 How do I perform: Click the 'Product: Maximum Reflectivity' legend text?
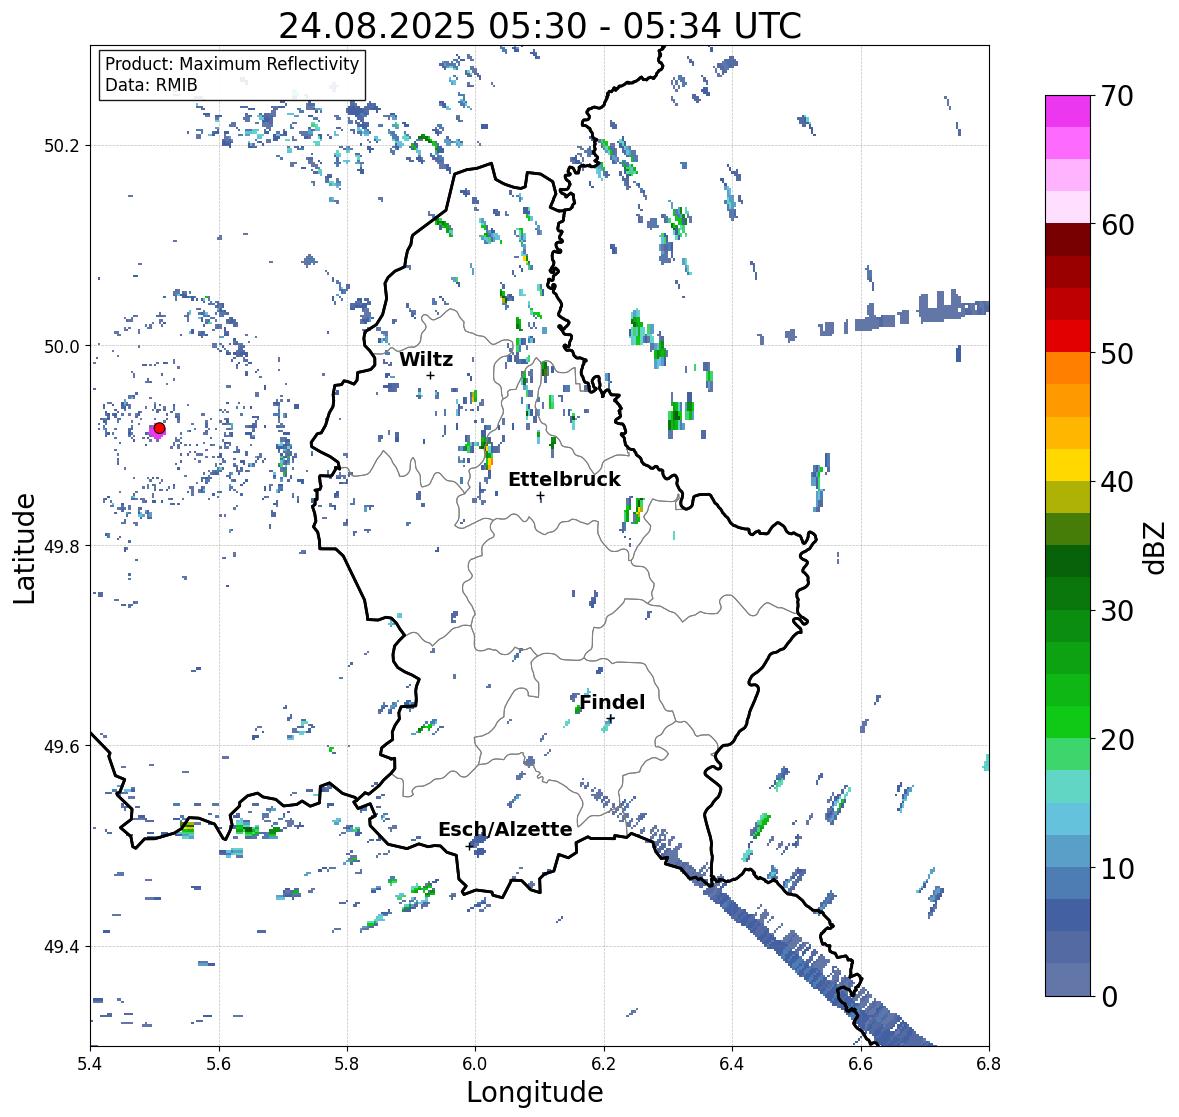coord(232,64)
